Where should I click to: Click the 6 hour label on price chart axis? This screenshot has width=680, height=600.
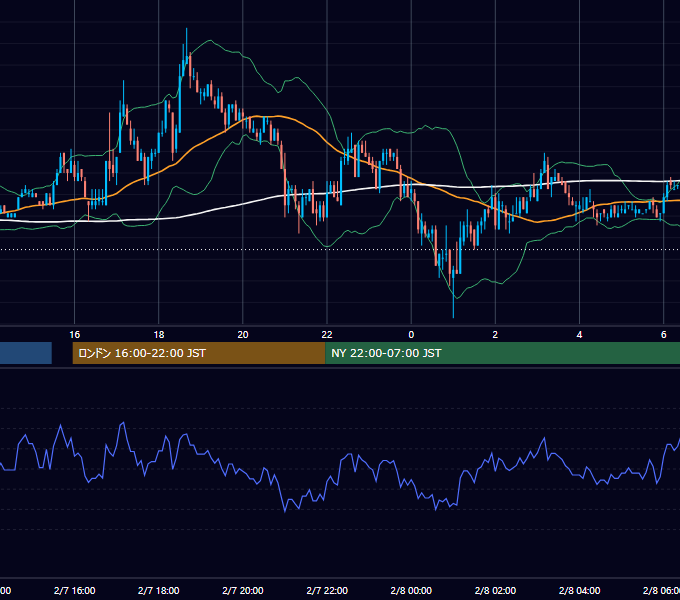tap(664, 335)
